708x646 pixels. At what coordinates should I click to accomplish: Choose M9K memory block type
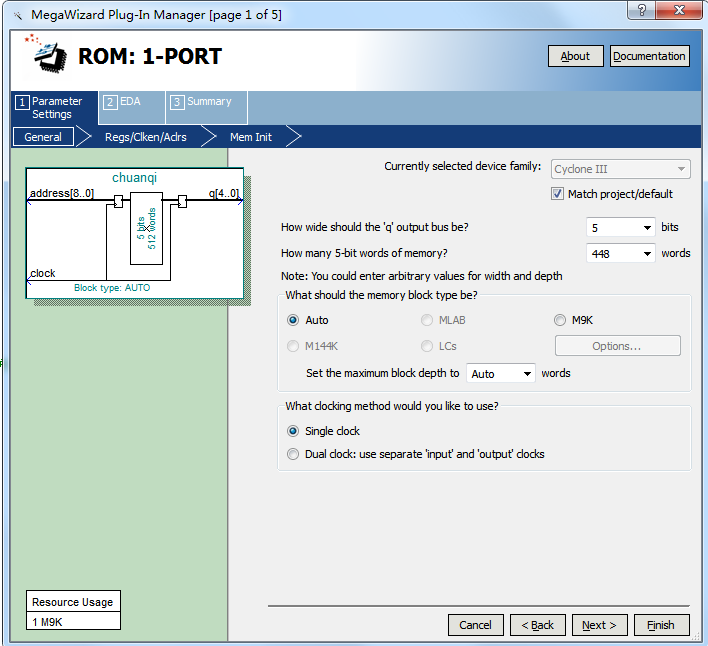(x=560, y=320)
